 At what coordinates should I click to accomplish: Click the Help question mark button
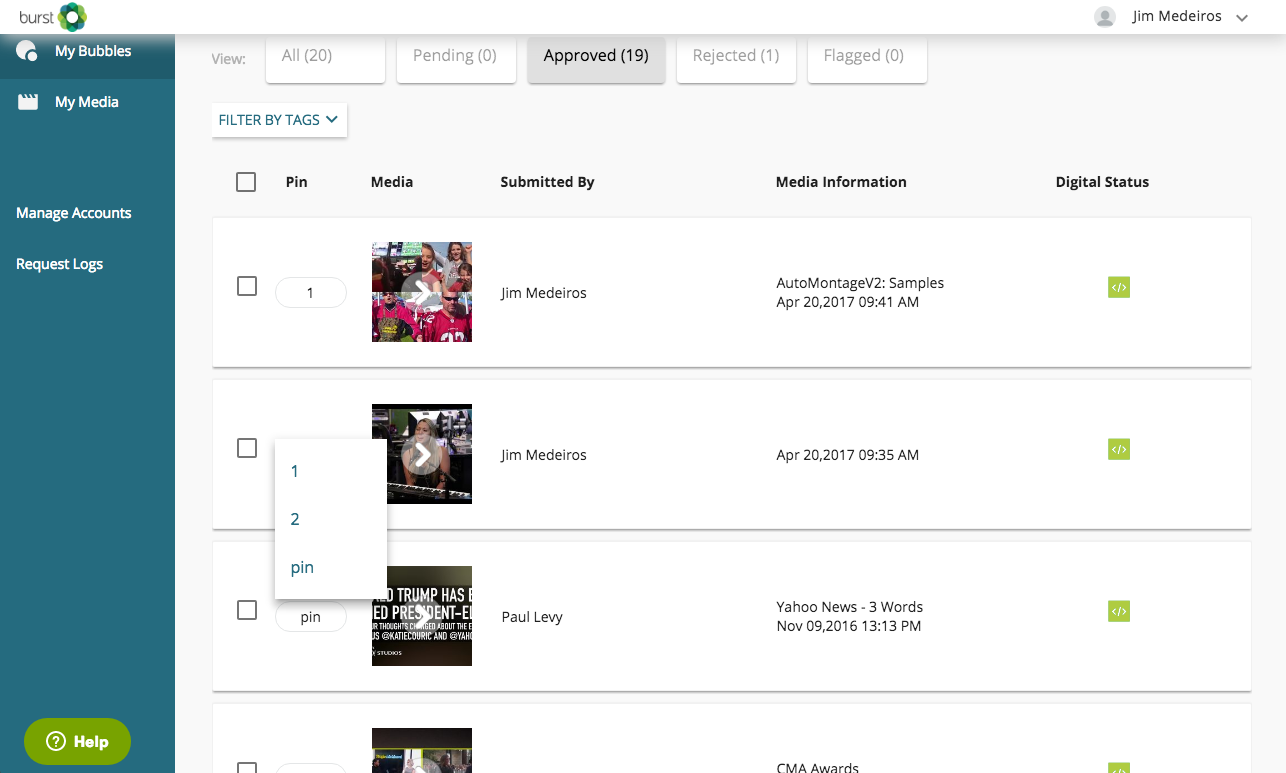[77, 742]
